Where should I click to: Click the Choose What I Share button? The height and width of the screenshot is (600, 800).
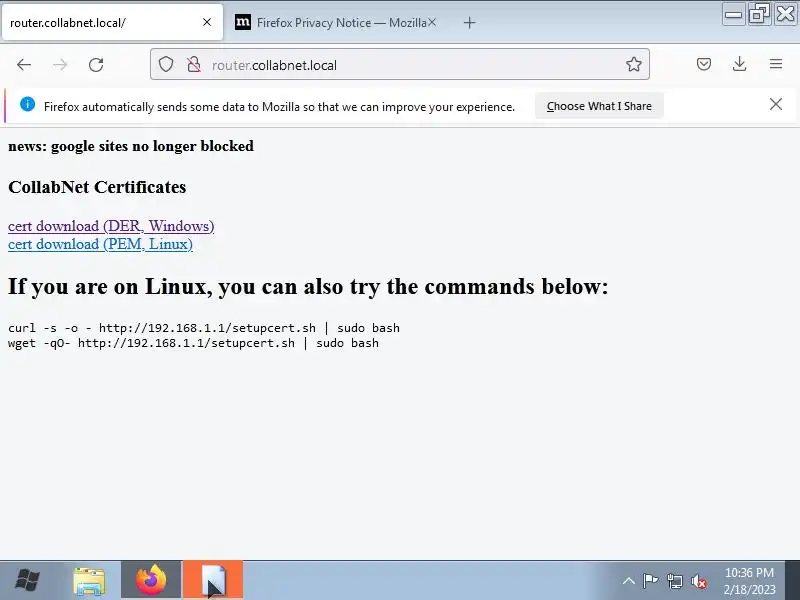coord(599,106)
